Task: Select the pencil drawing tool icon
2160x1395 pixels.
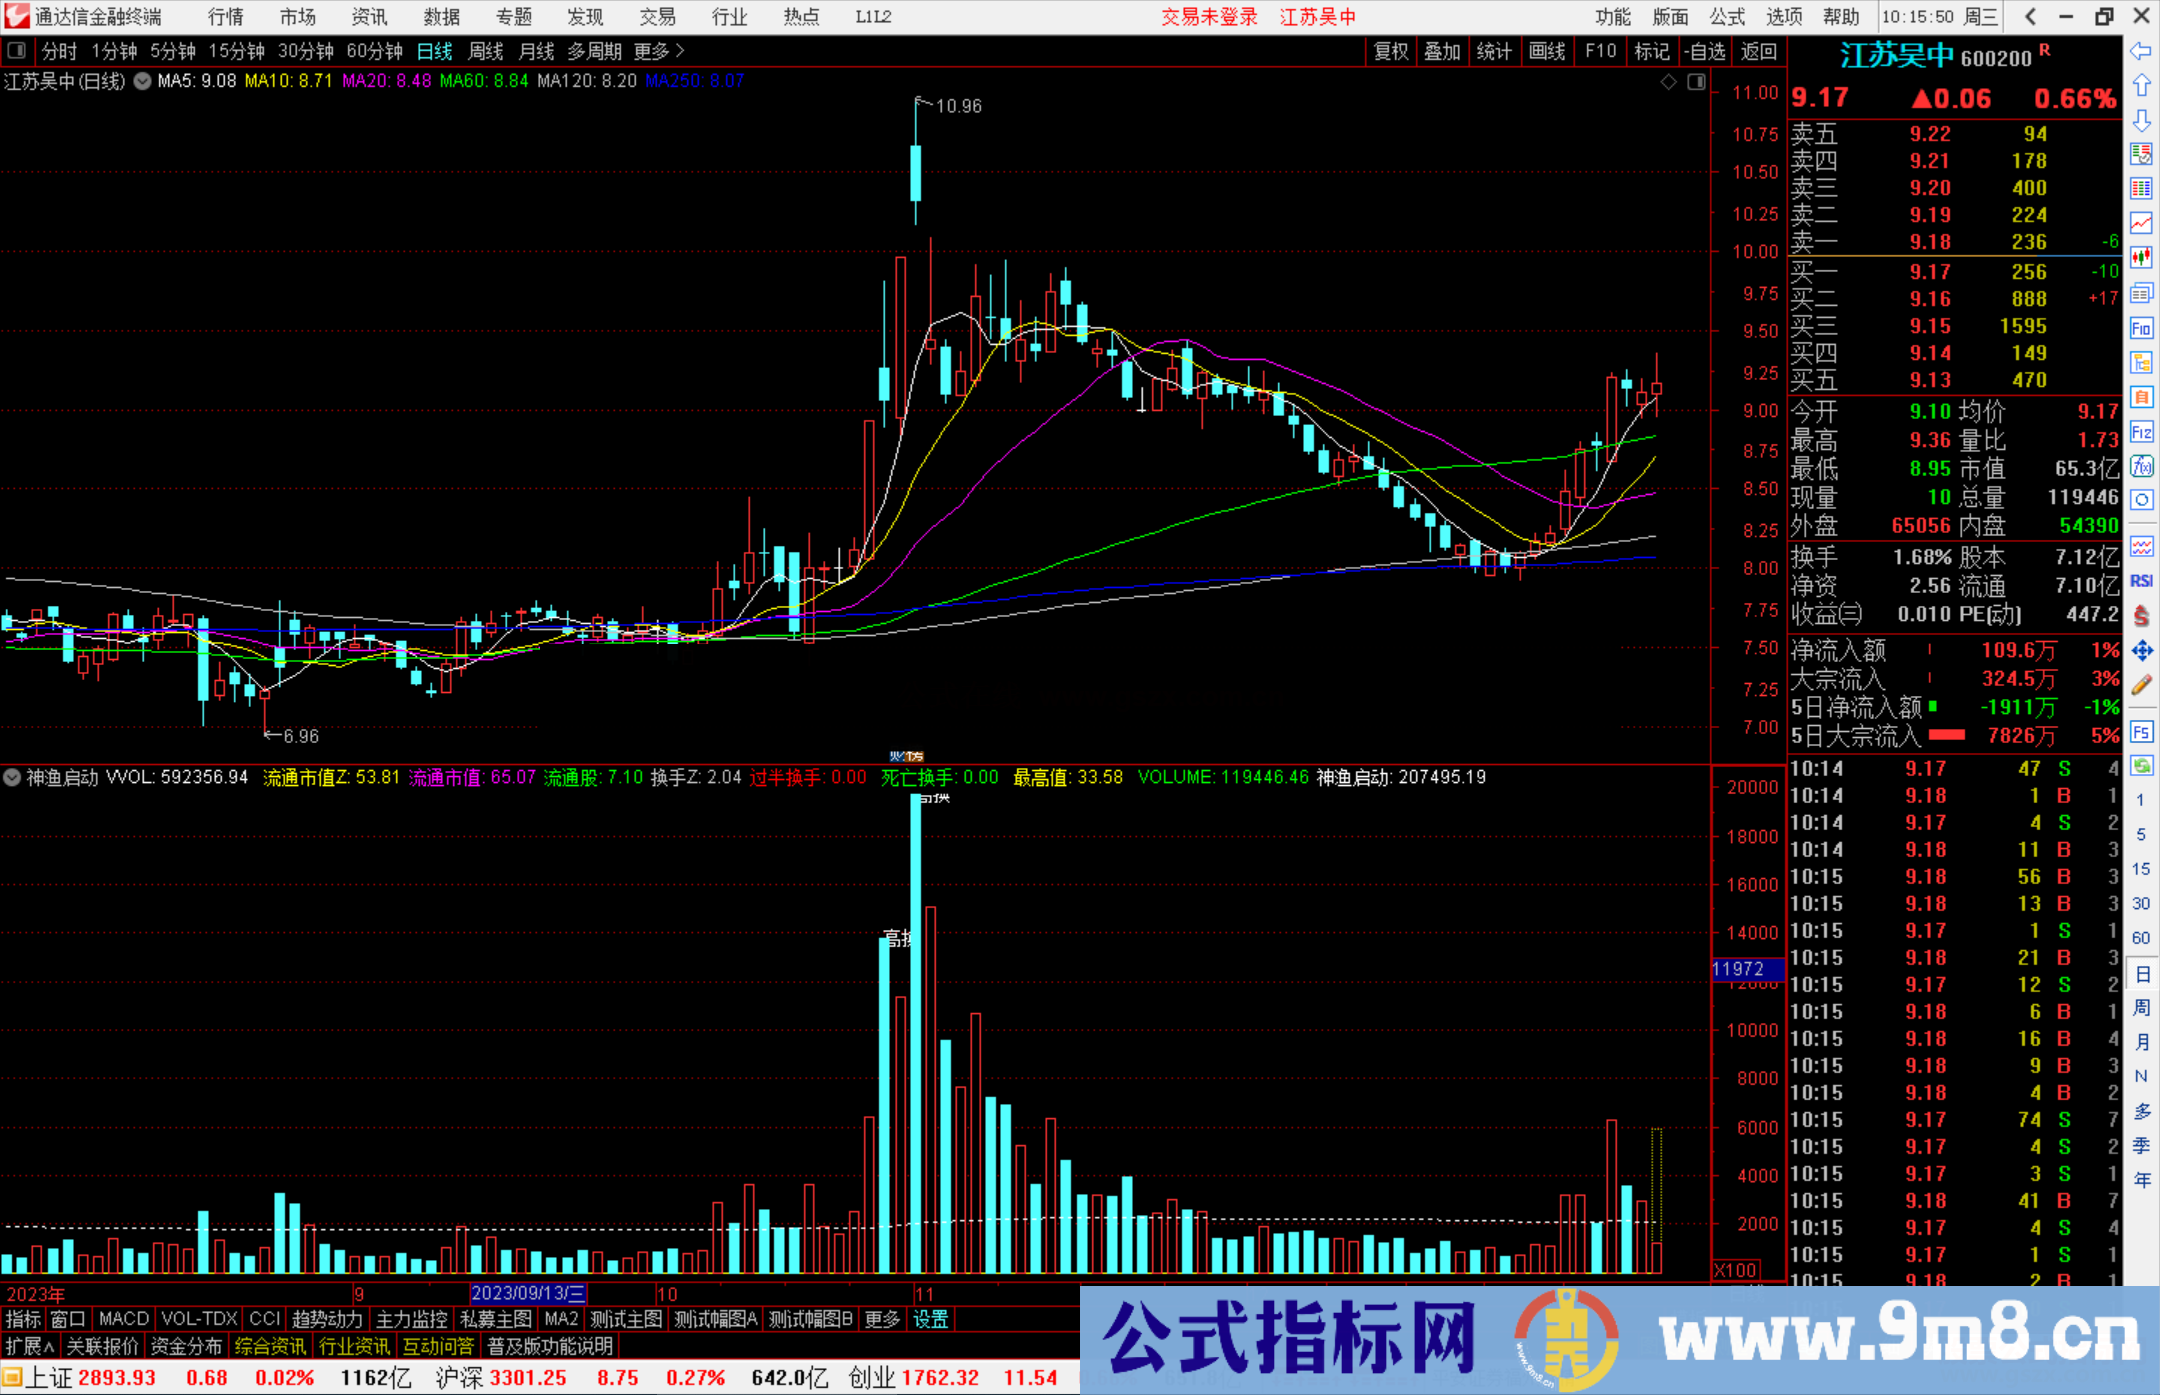Action: click(x=2141, y=685)
